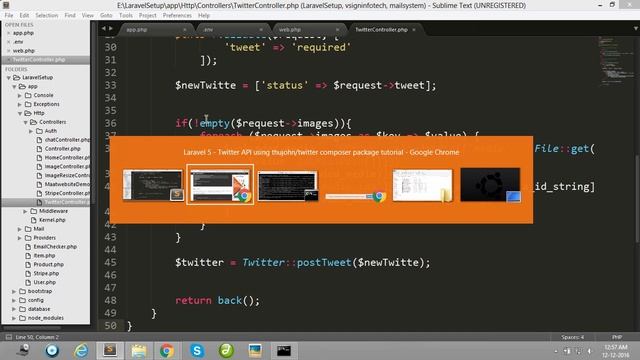Go to next tab with right arrow

[x=111, y=29]
